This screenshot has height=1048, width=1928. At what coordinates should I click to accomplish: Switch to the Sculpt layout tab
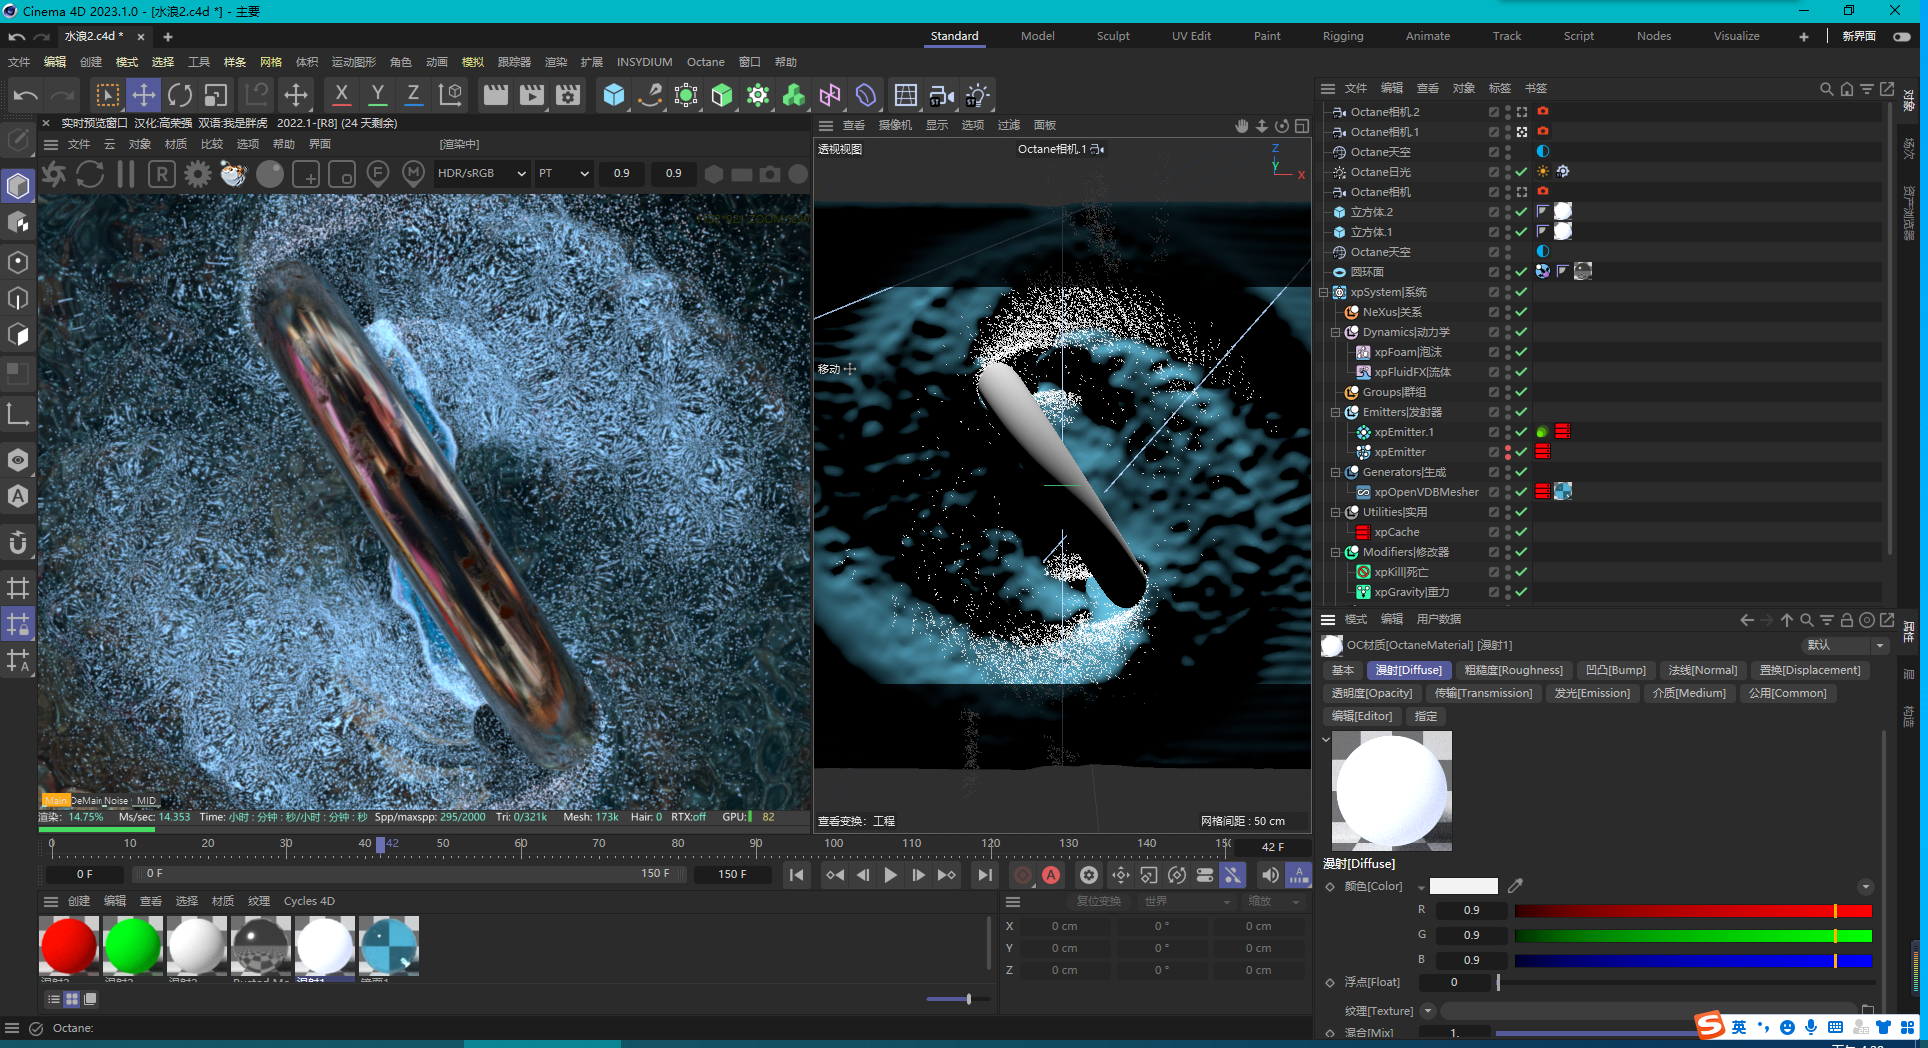click(1112, 36)
